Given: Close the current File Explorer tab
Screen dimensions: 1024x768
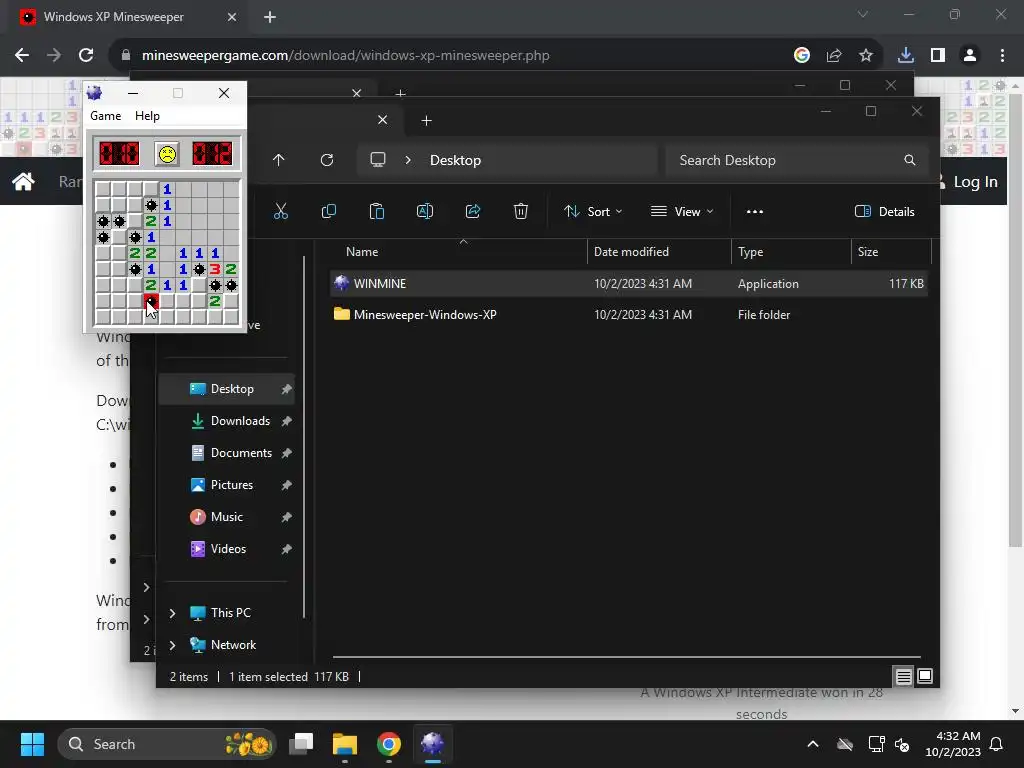Looking at the screenshot, I should coord(383,120).
